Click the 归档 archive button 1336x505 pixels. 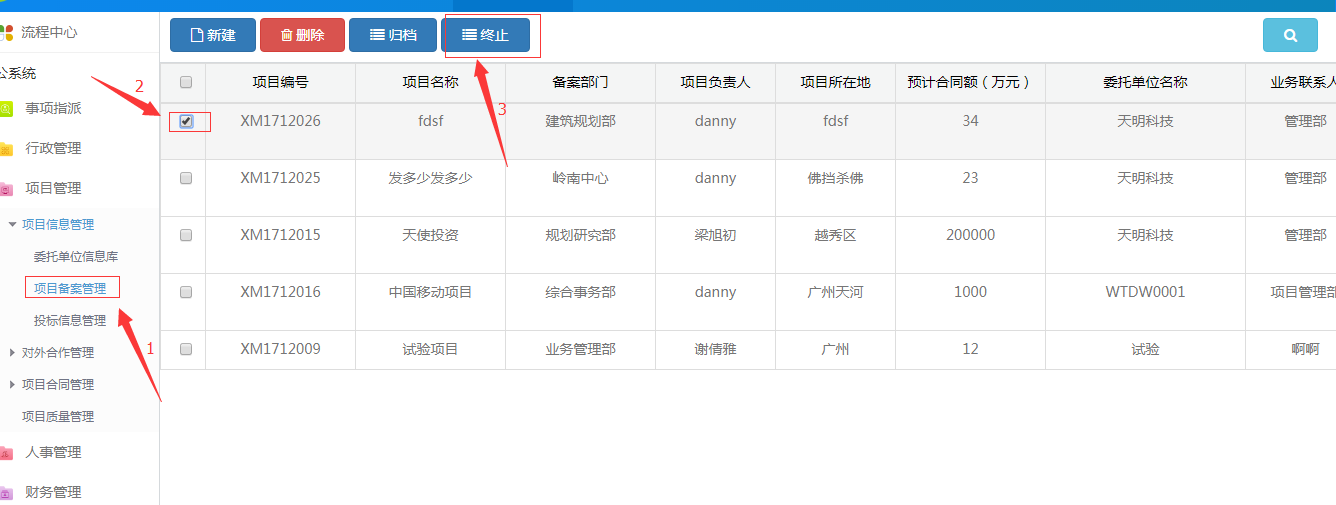click(393, 35)
